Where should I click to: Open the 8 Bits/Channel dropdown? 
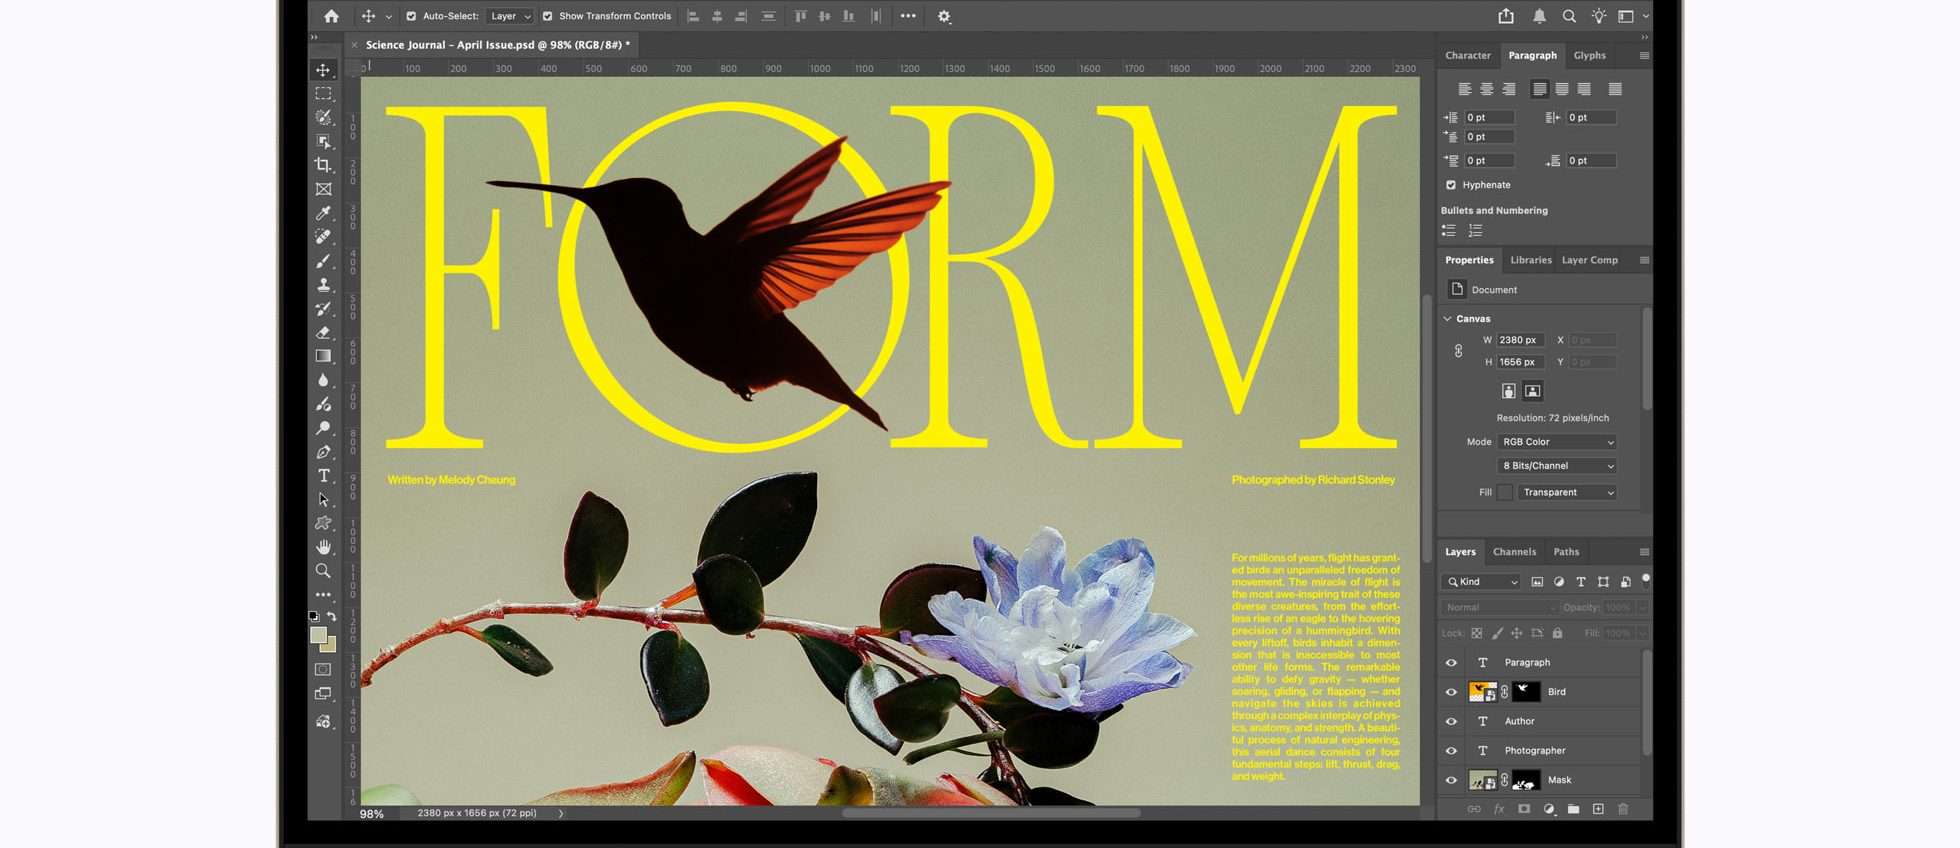pos(1557,466)
